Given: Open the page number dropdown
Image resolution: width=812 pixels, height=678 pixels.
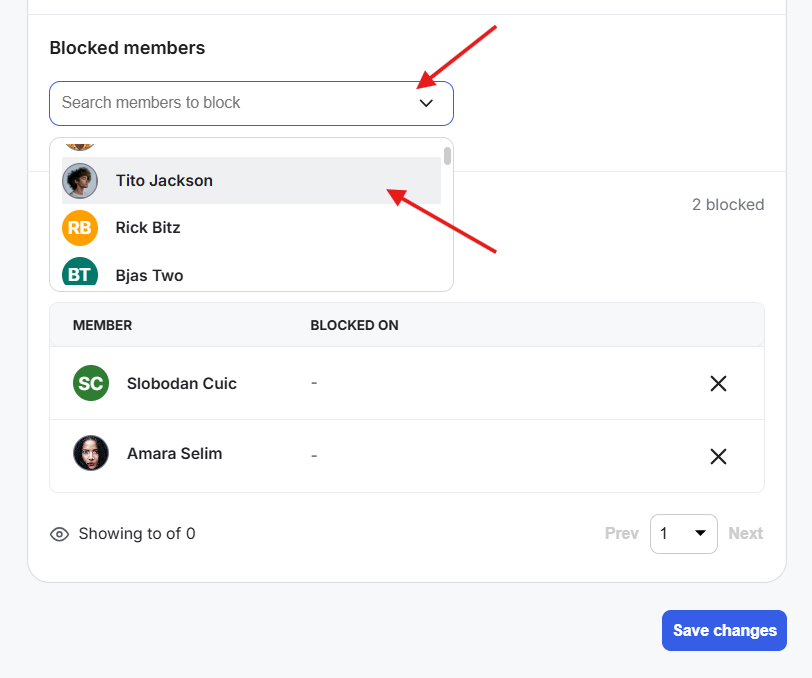Looking at the screenshot, I should pyautogui.click(x=684, y=533).
